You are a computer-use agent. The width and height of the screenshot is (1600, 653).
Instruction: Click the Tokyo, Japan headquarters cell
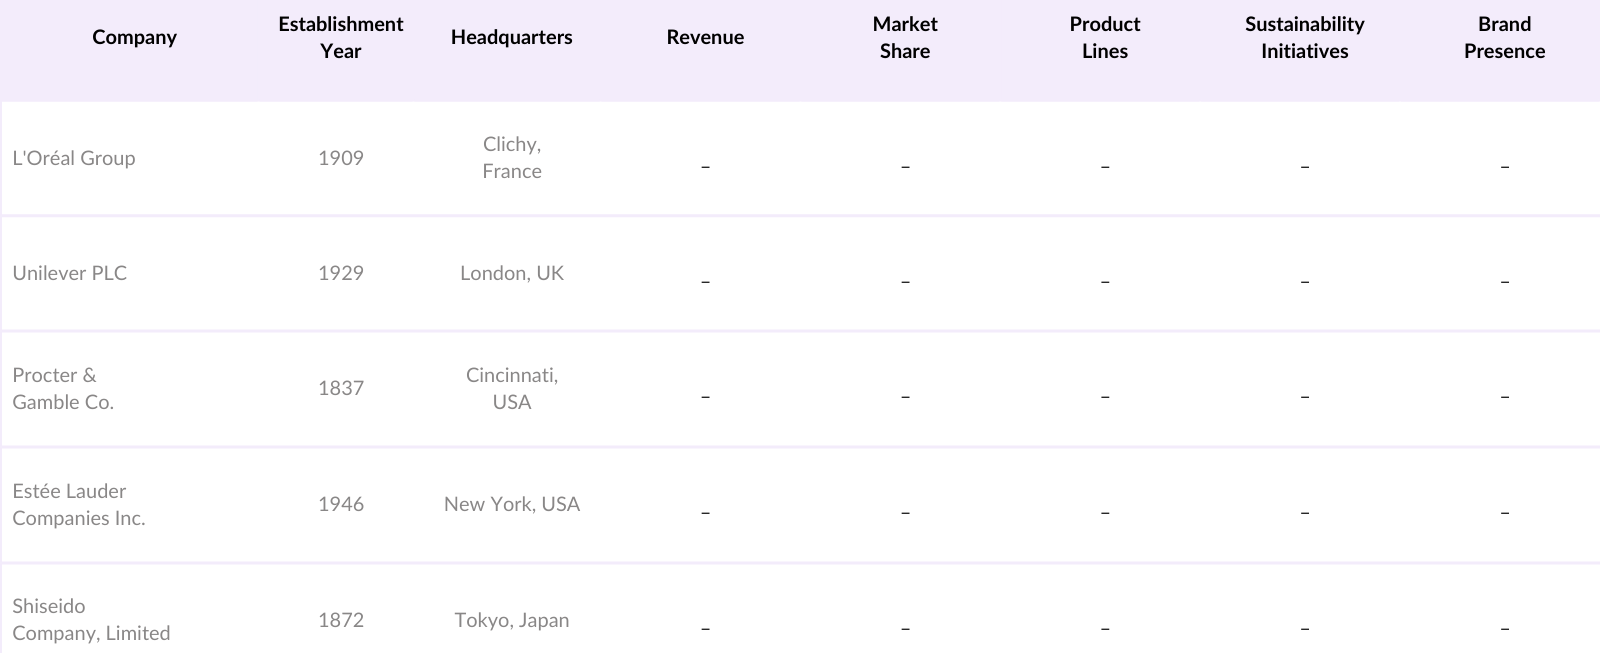512,620
